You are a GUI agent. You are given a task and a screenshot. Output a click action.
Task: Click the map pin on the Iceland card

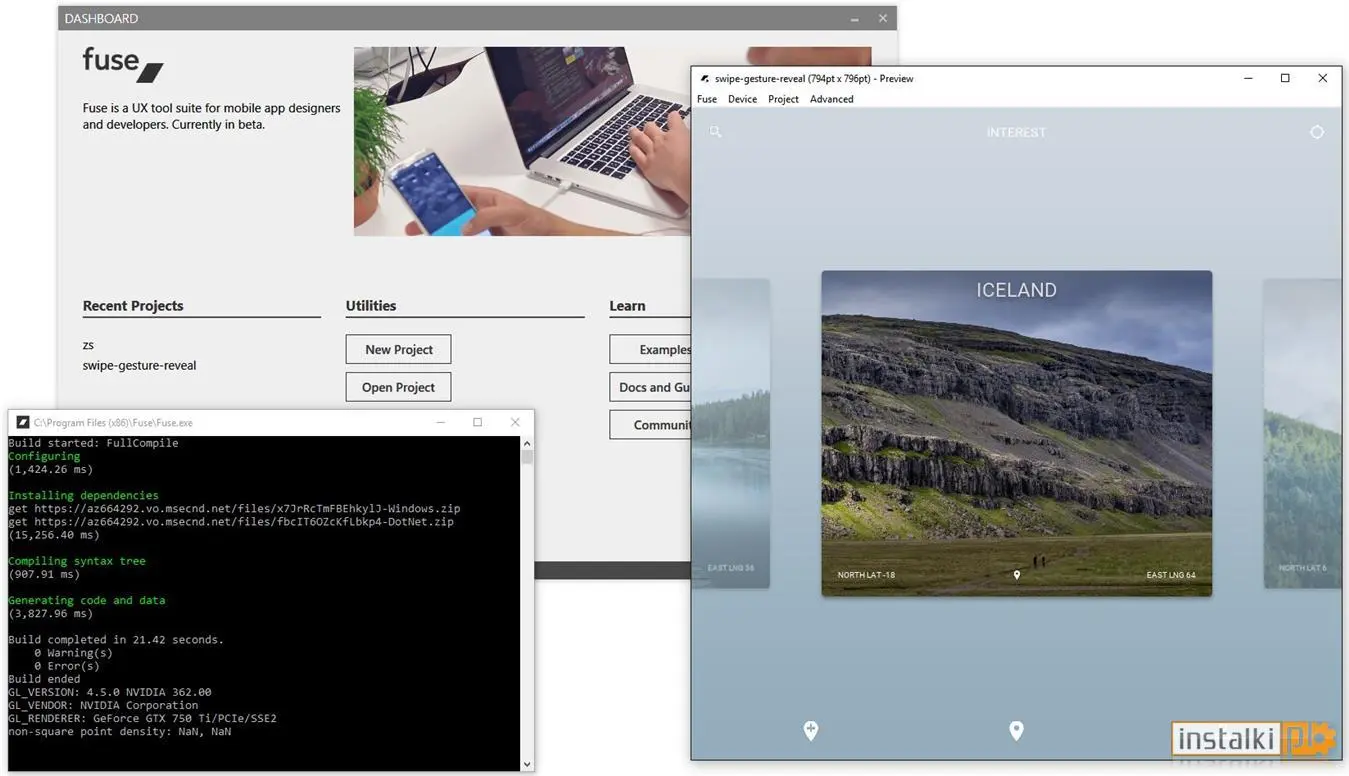pos(1017,575)
